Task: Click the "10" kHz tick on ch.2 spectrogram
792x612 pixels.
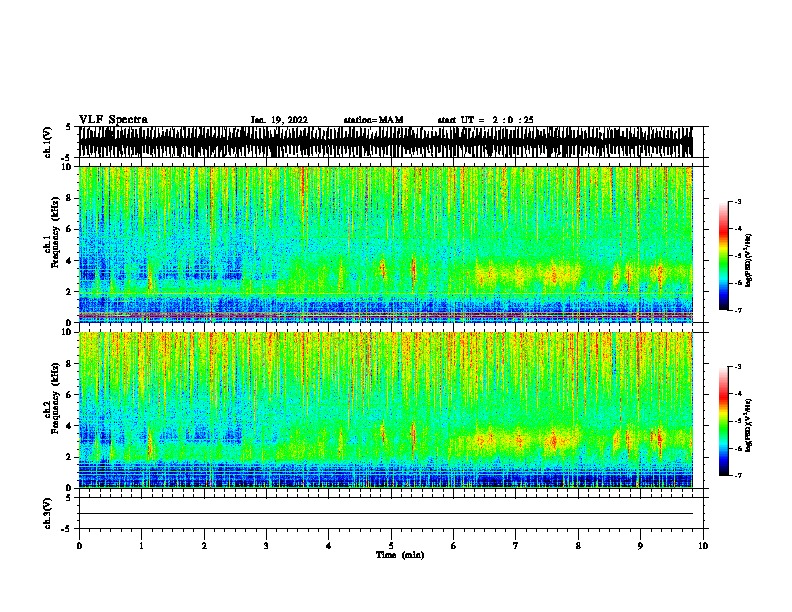Action: pyautogui.click(x=68, y=332)
